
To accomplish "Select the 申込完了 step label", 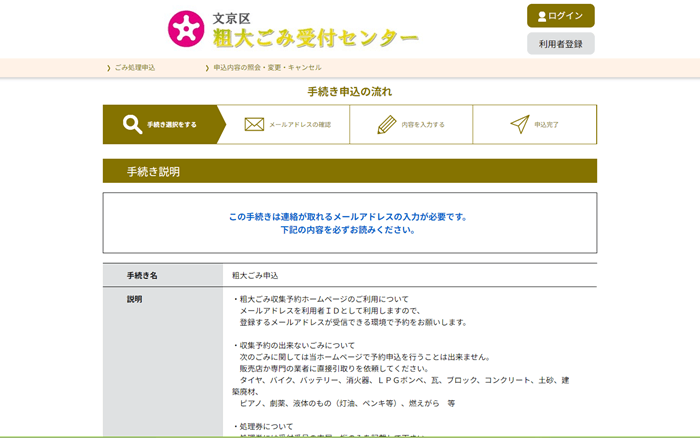I will [x=546, y=125].
